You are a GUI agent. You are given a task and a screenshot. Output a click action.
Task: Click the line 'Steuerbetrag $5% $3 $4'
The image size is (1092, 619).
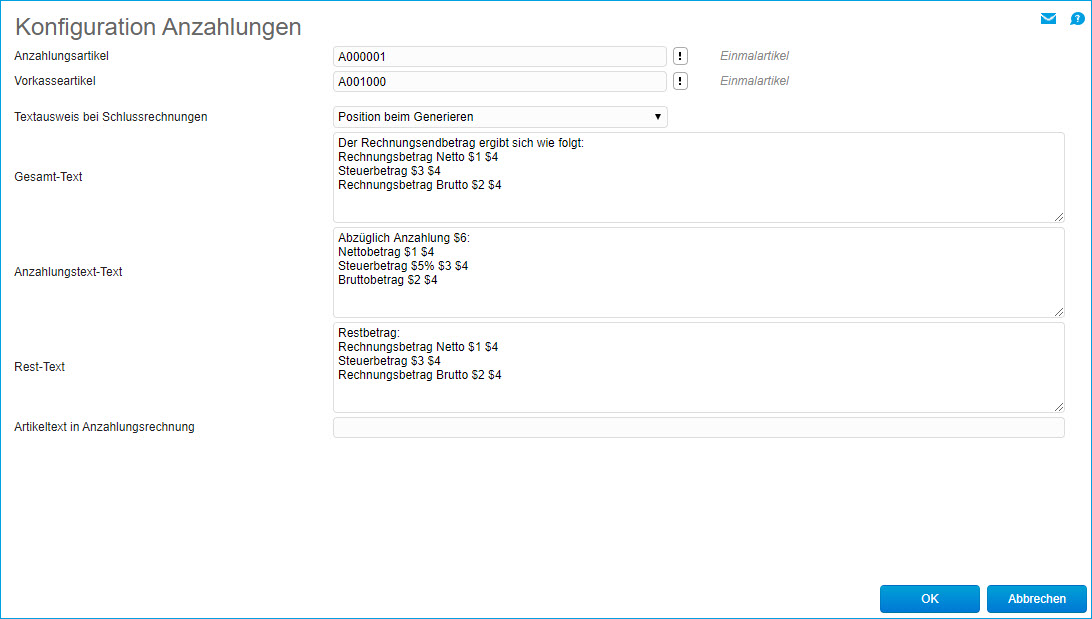tap(403, 266)
